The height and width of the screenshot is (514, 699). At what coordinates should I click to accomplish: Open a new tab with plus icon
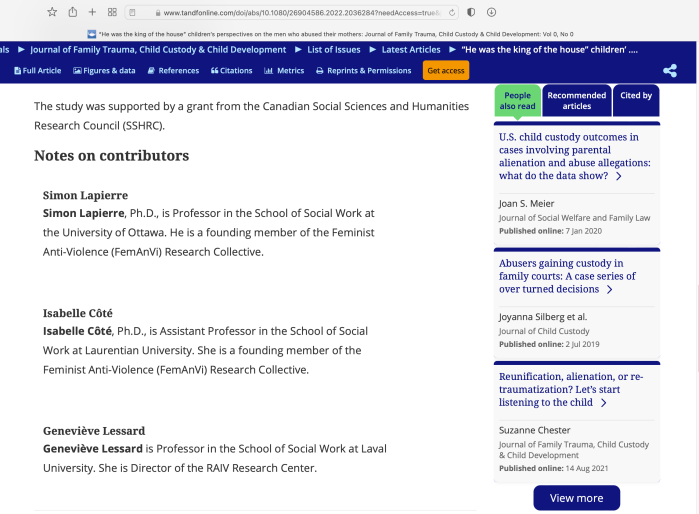pos(92,12)
